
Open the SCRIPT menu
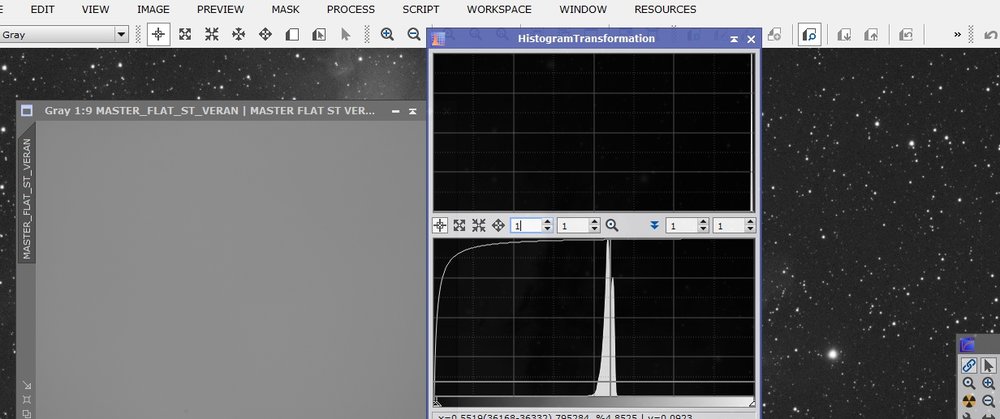click(421, 10)
